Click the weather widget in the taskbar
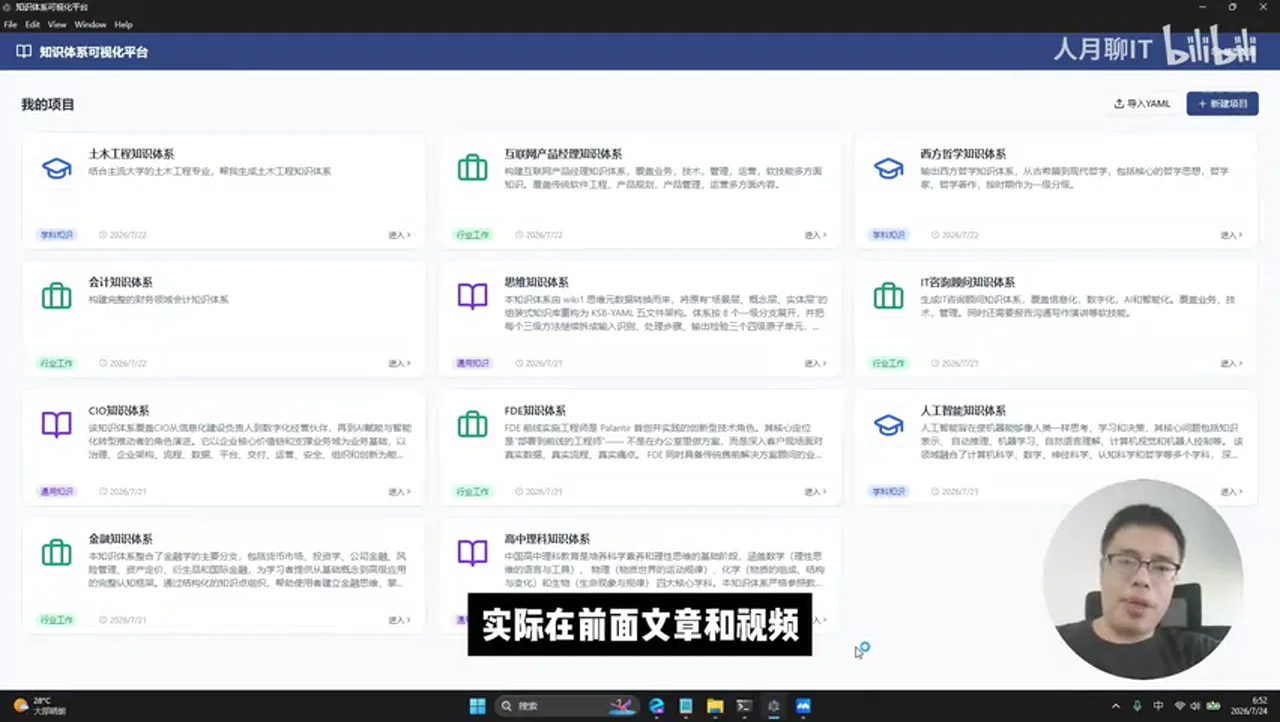Viewport: 1280px width, 722px height. (x=38, y=706)
